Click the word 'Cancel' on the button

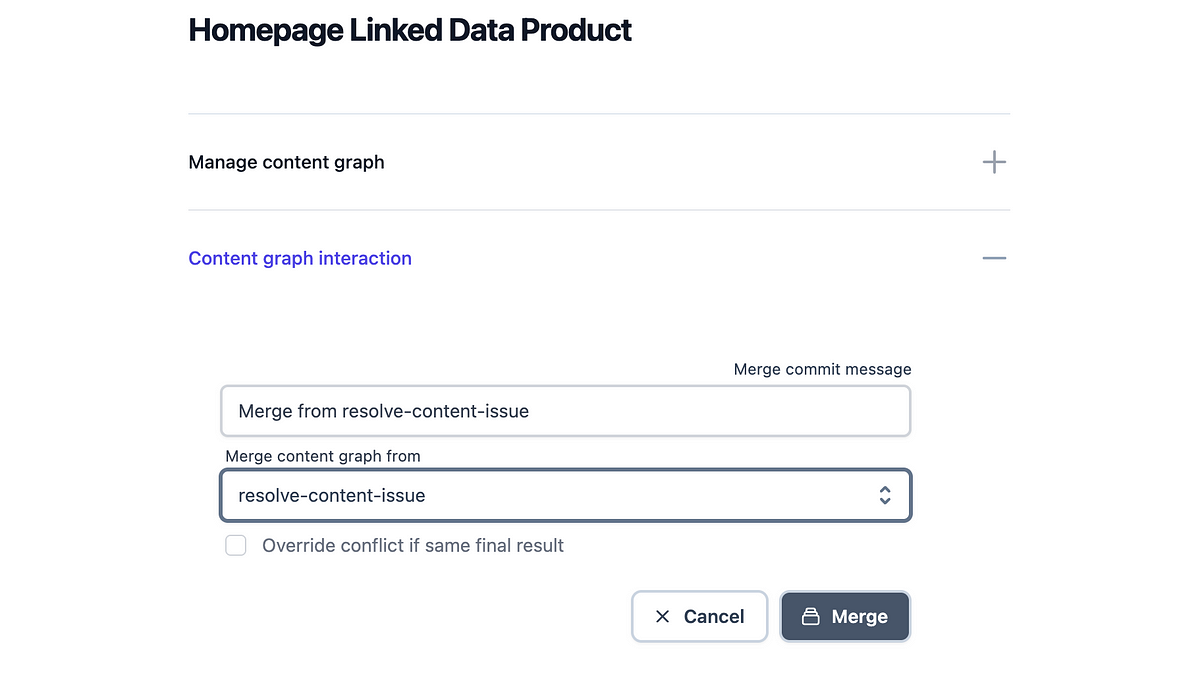pos(714,617)
